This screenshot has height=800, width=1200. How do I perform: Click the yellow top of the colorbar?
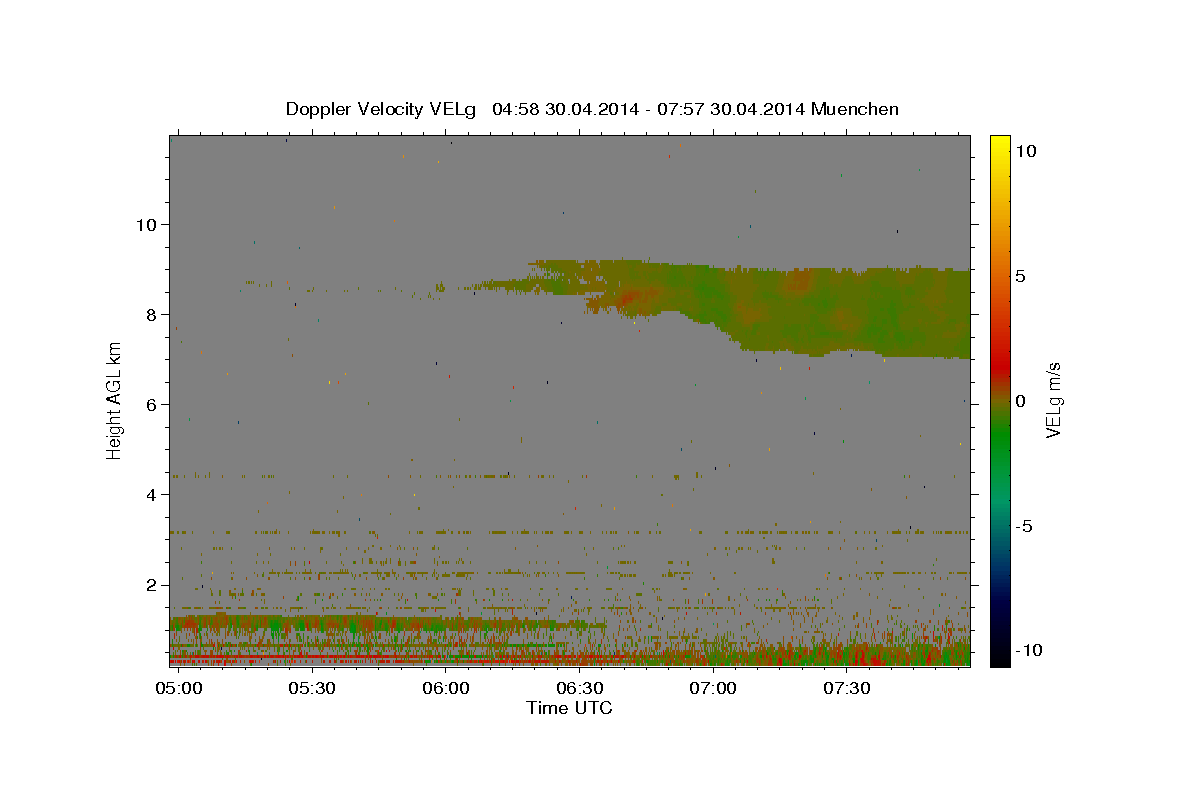click(1000, 145)
